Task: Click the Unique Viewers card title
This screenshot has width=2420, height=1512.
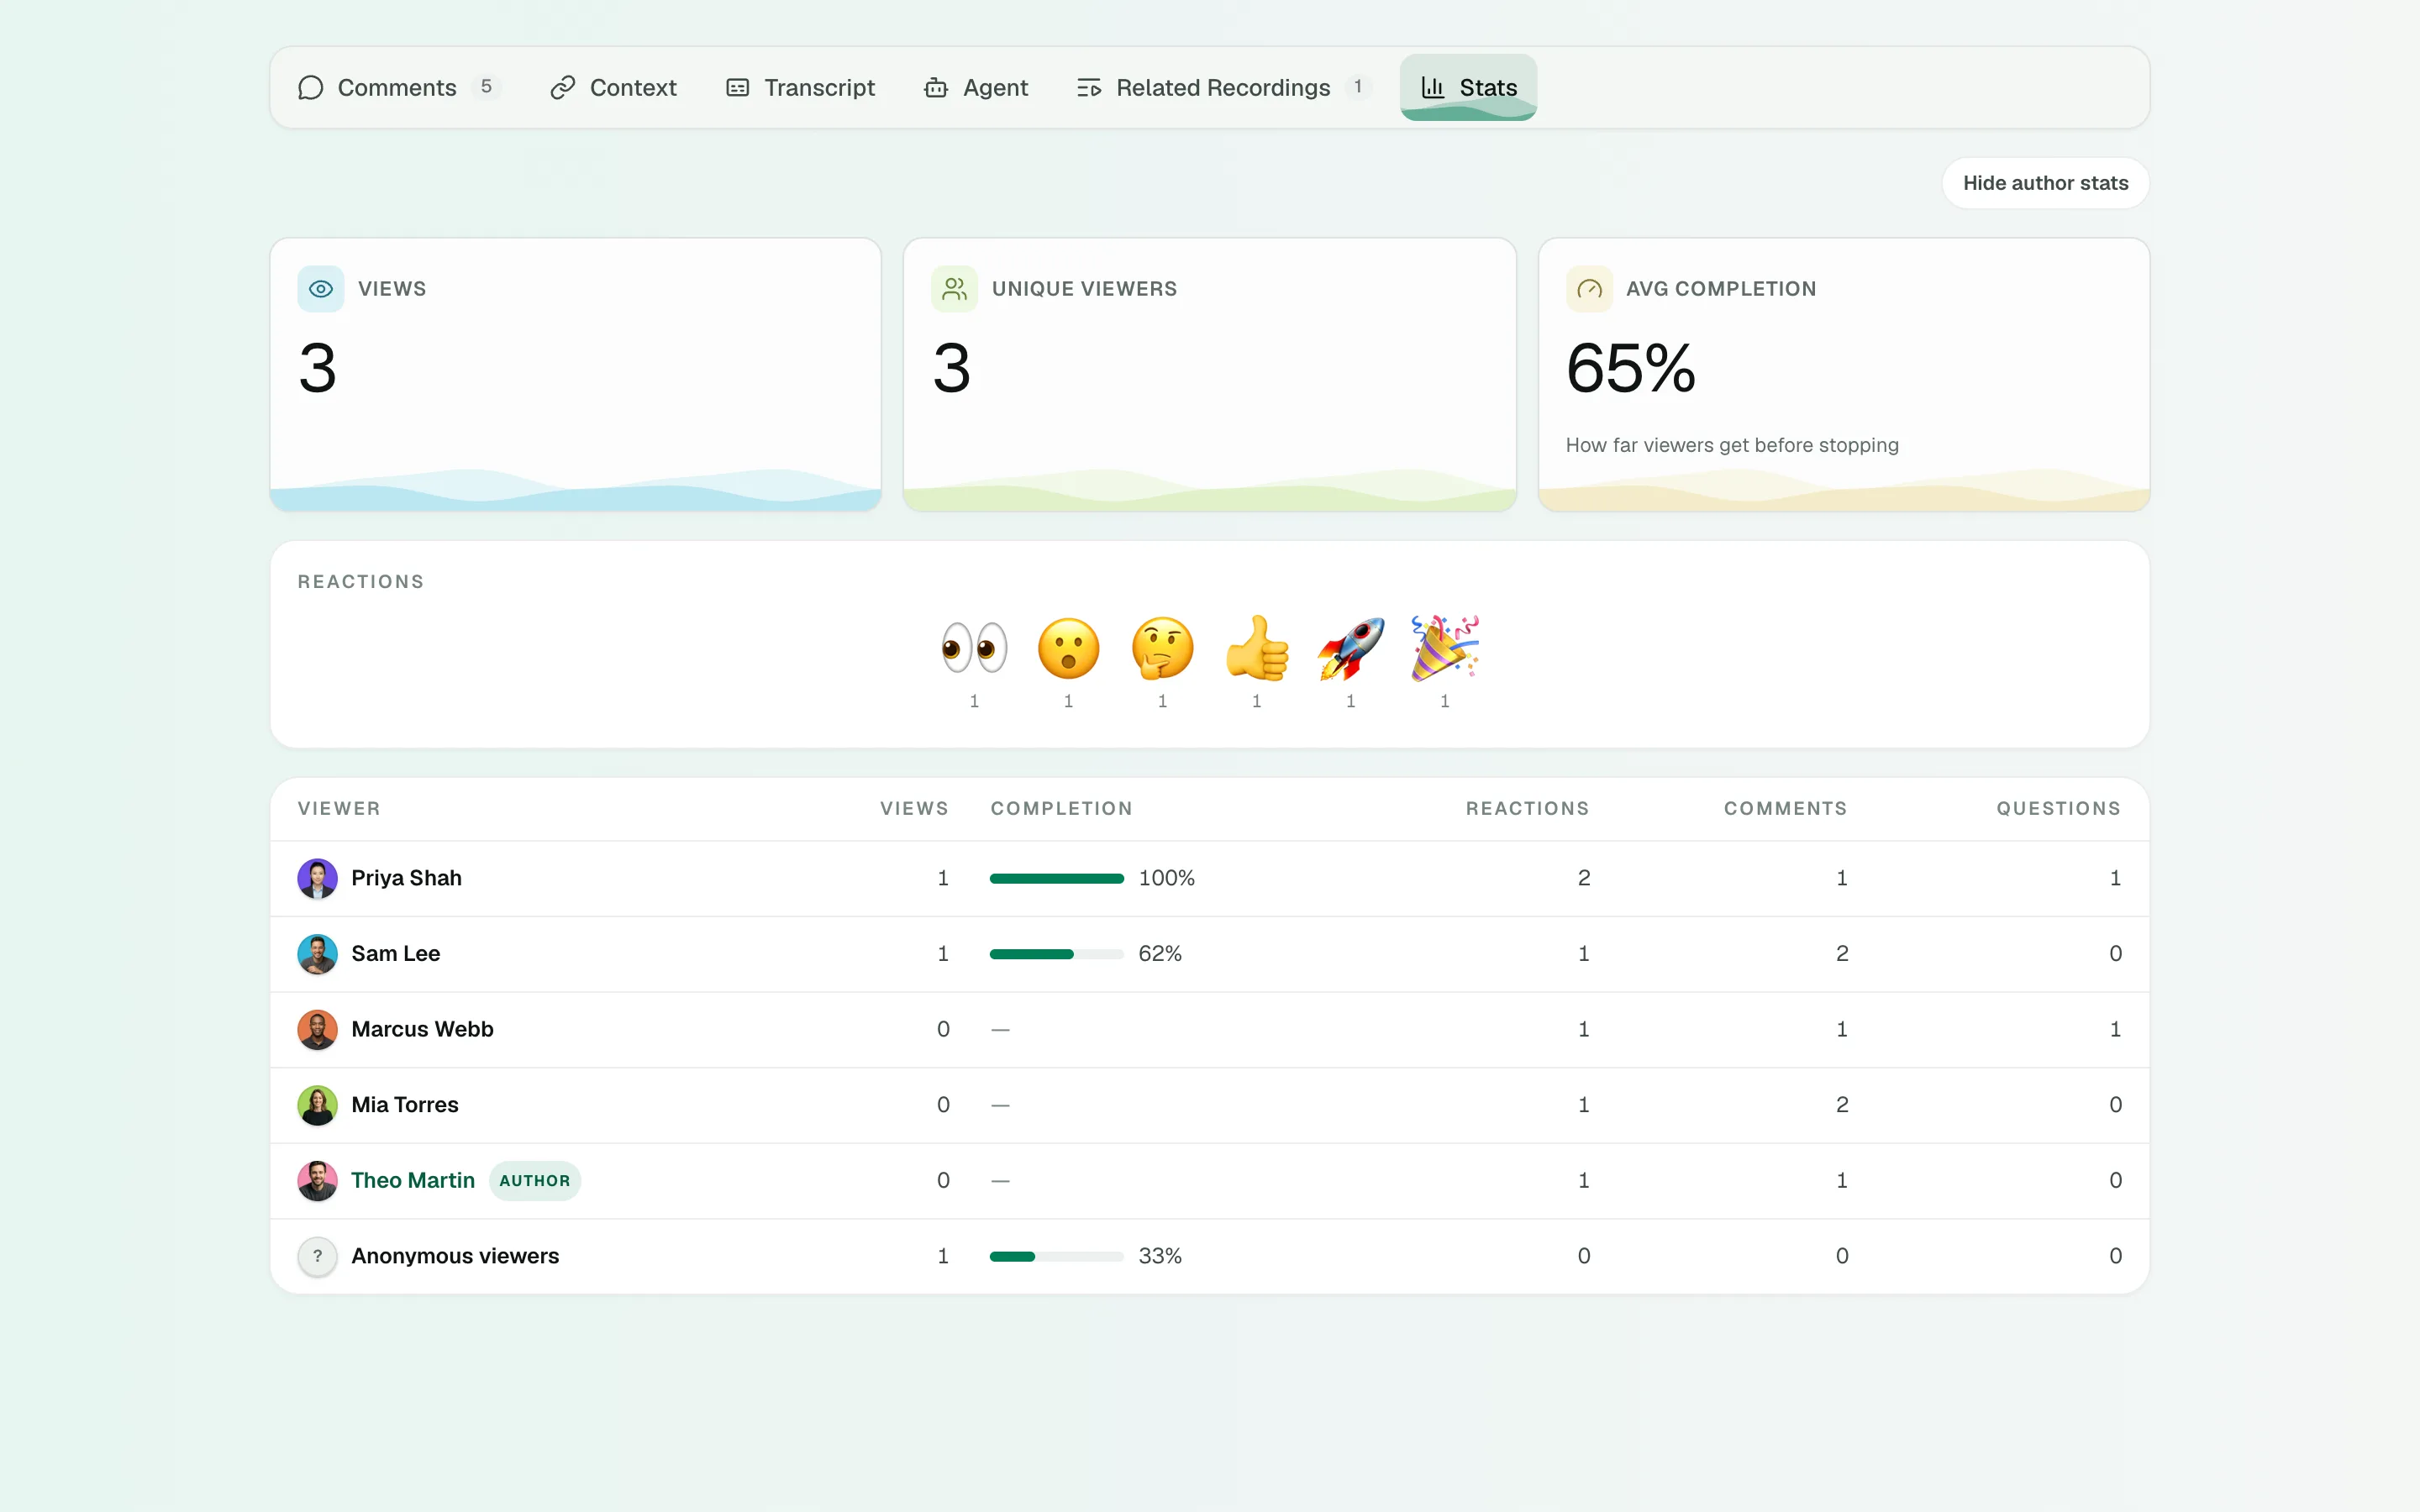Action: point(1084,289)
